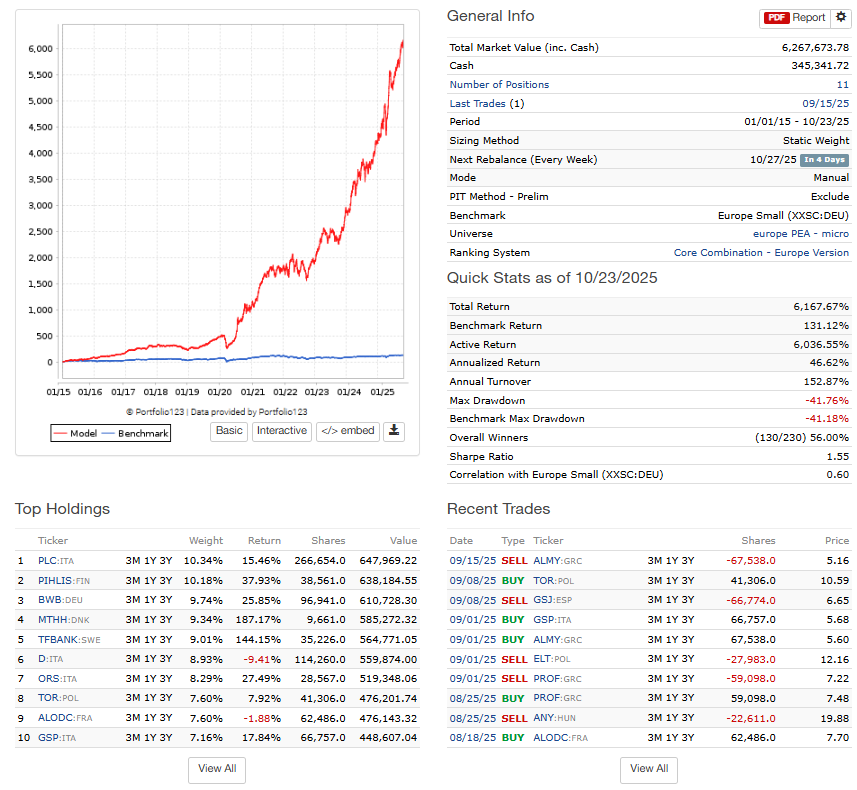Click the 3Y chart link for BWB:DEU

point(173,599)
